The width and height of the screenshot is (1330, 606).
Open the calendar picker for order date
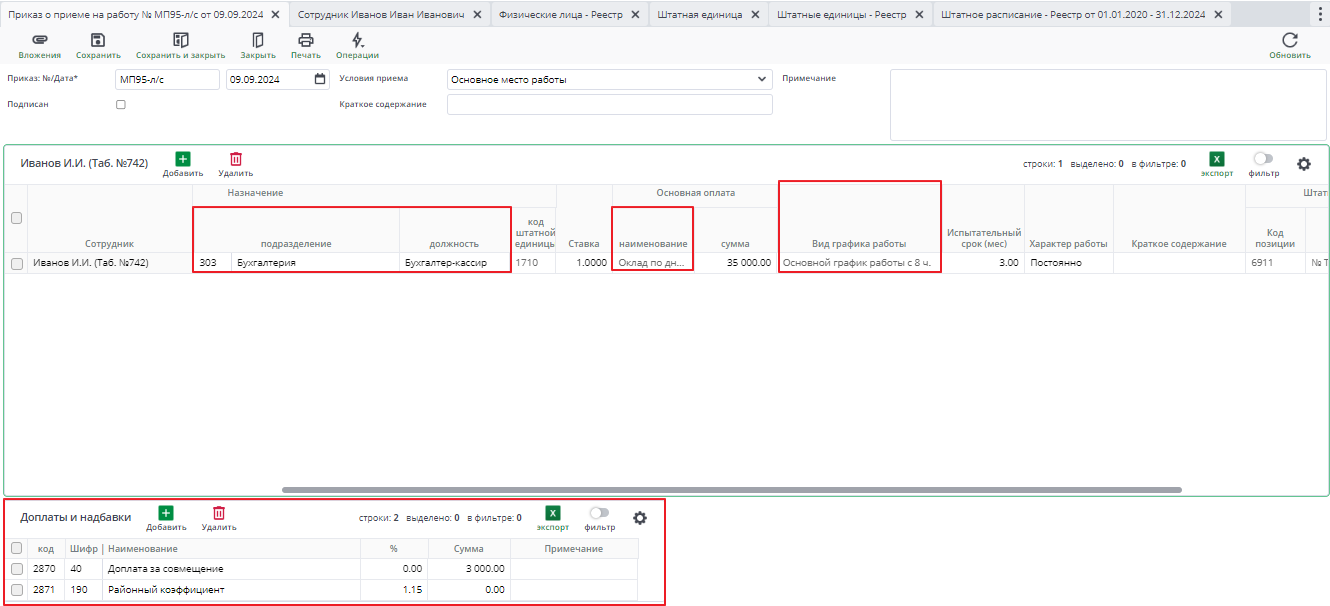[320, 79]
